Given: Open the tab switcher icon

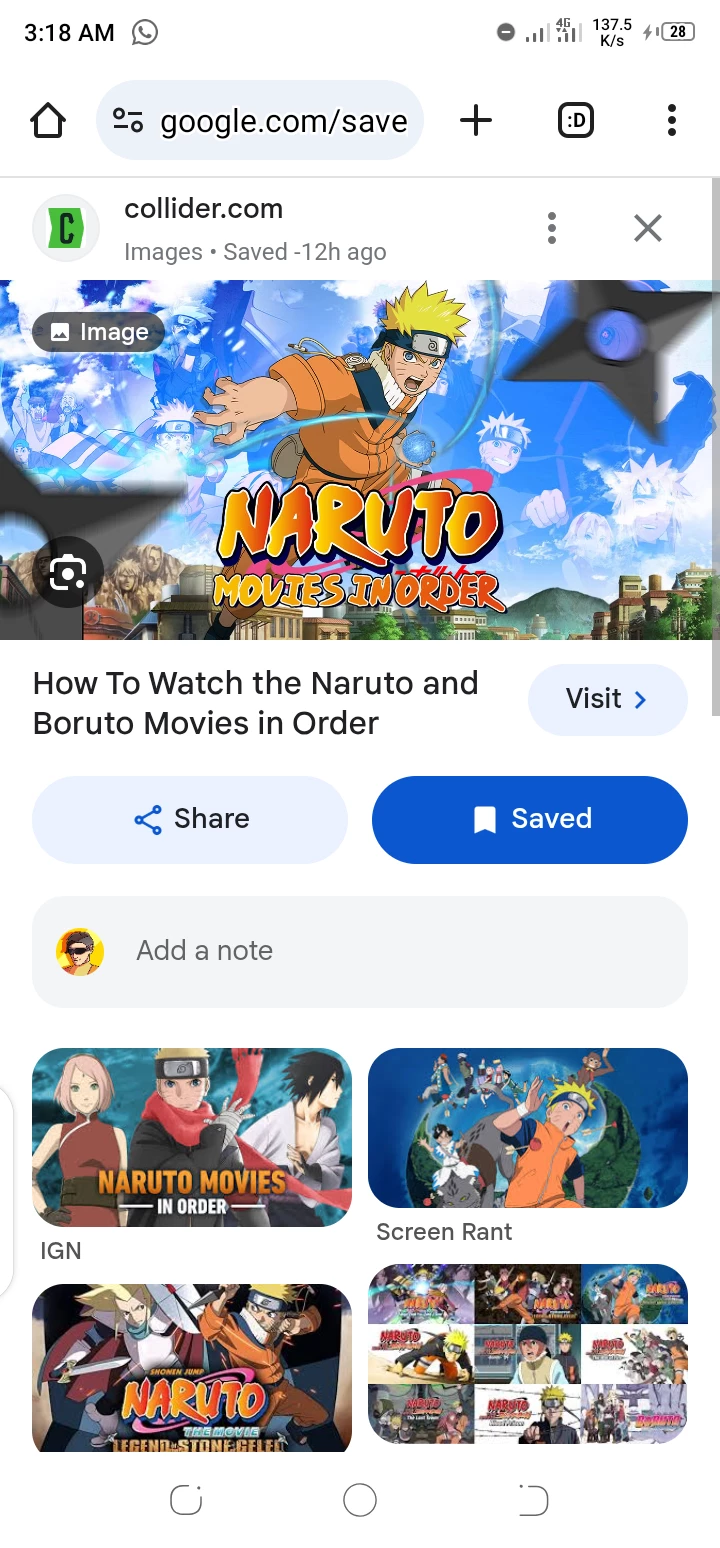Looking at the screenshot, I should [575, 121].
